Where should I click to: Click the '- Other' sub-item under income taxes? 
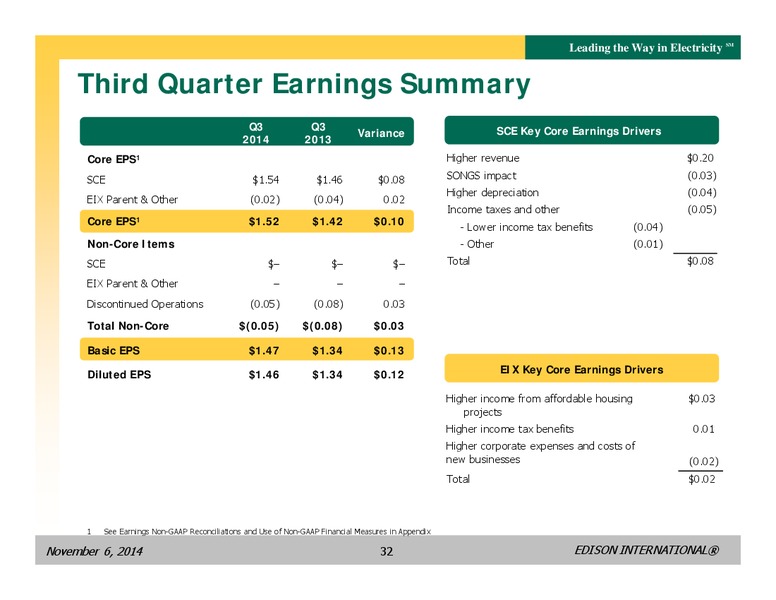pyautogui.click(x=477, y=244)
